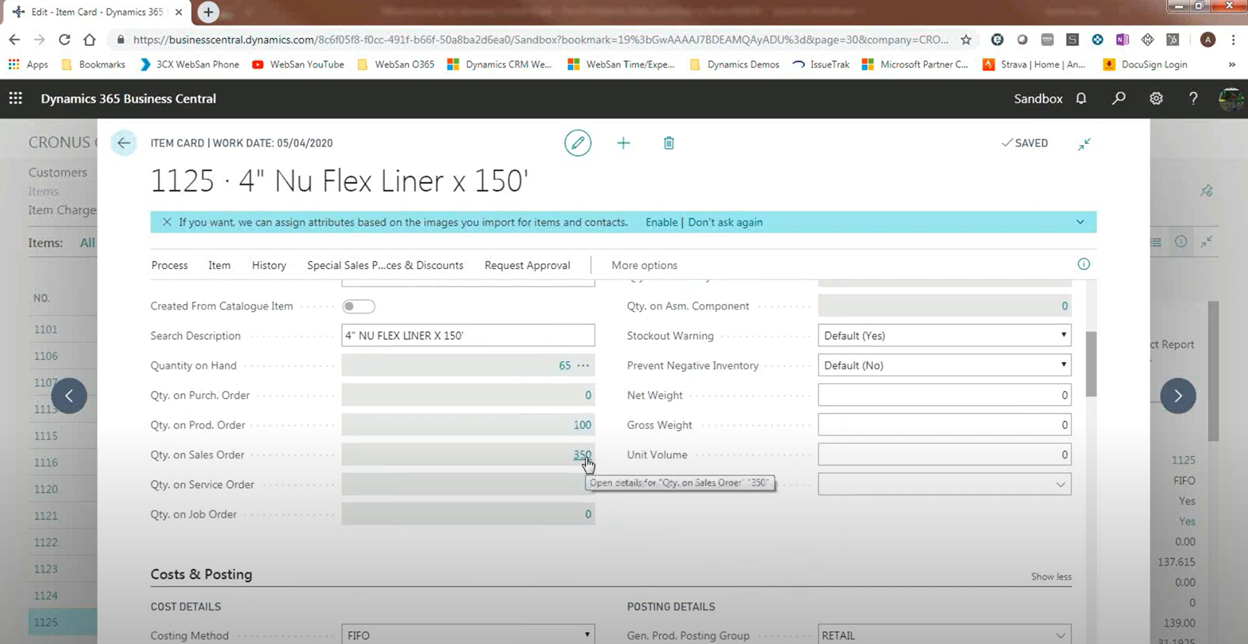Click Enable in the notification

pyautogui.click(x=661, y=222)
